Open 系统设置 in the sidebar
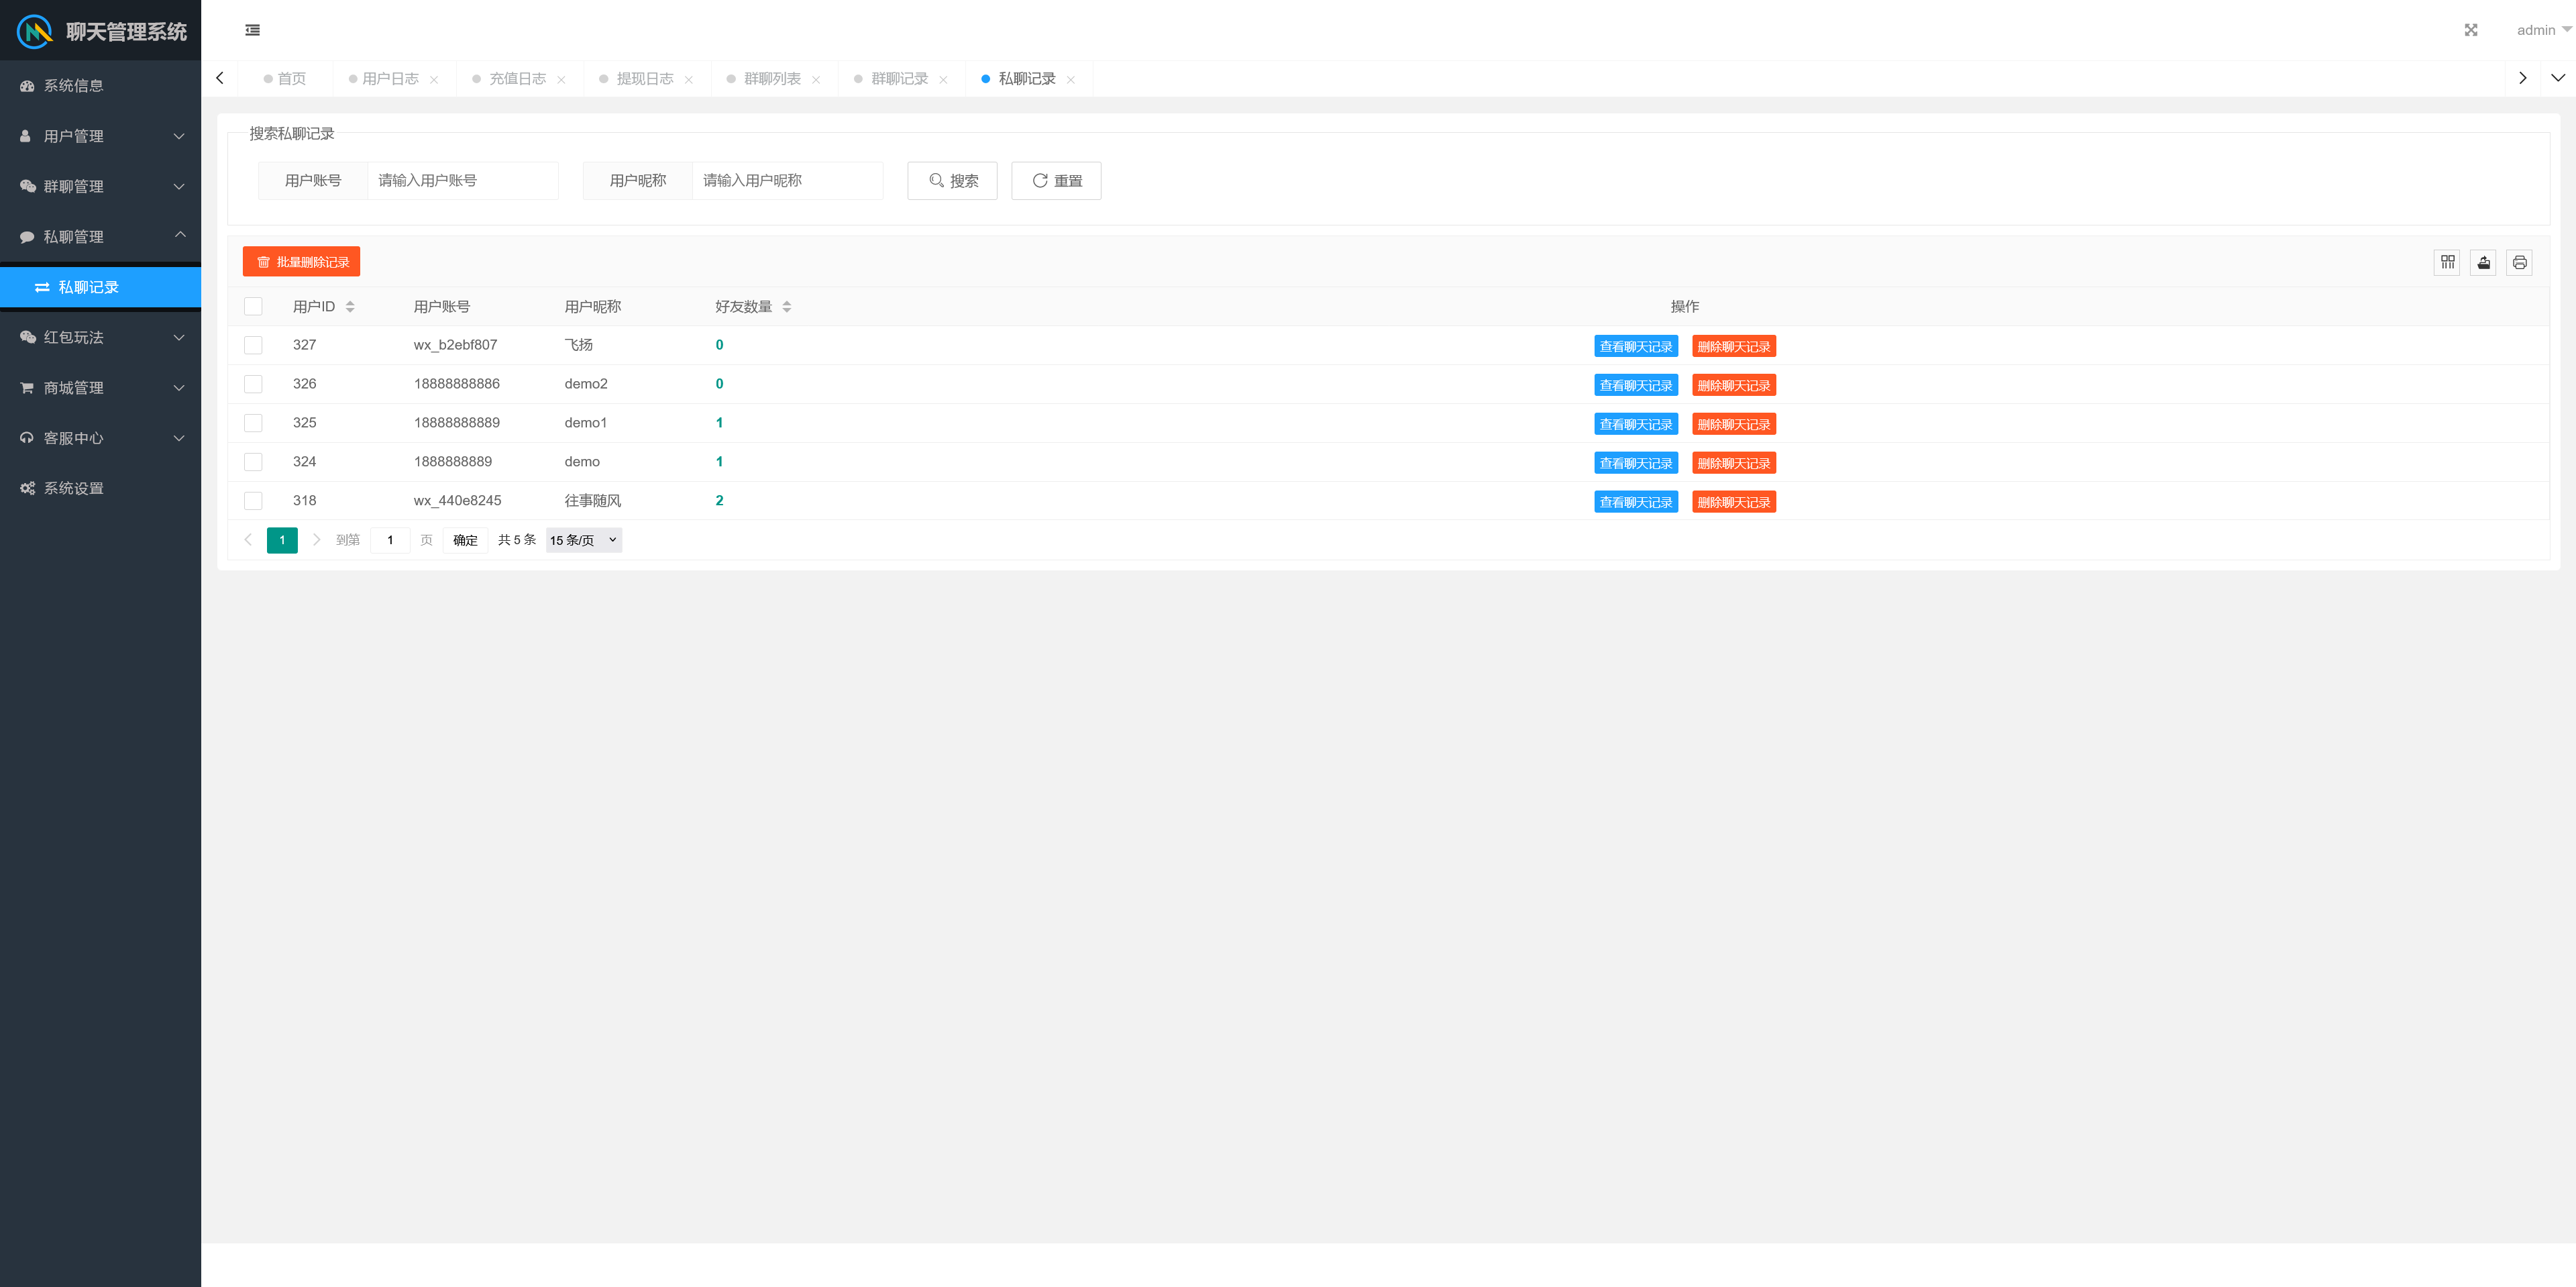2576x1287 pixels. pos(74,488)
